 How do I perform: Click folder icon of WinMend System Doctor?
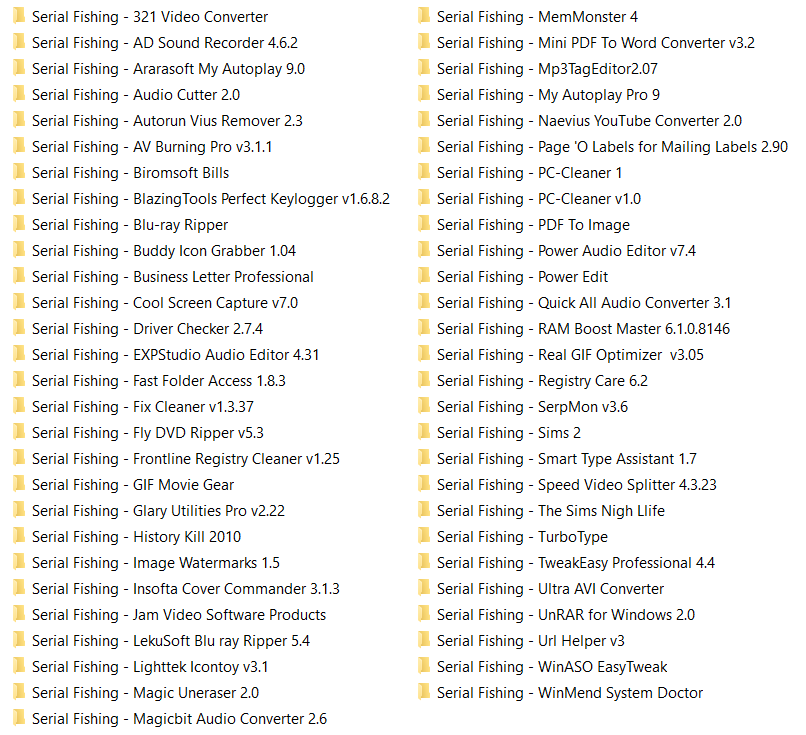click(424, 692)
